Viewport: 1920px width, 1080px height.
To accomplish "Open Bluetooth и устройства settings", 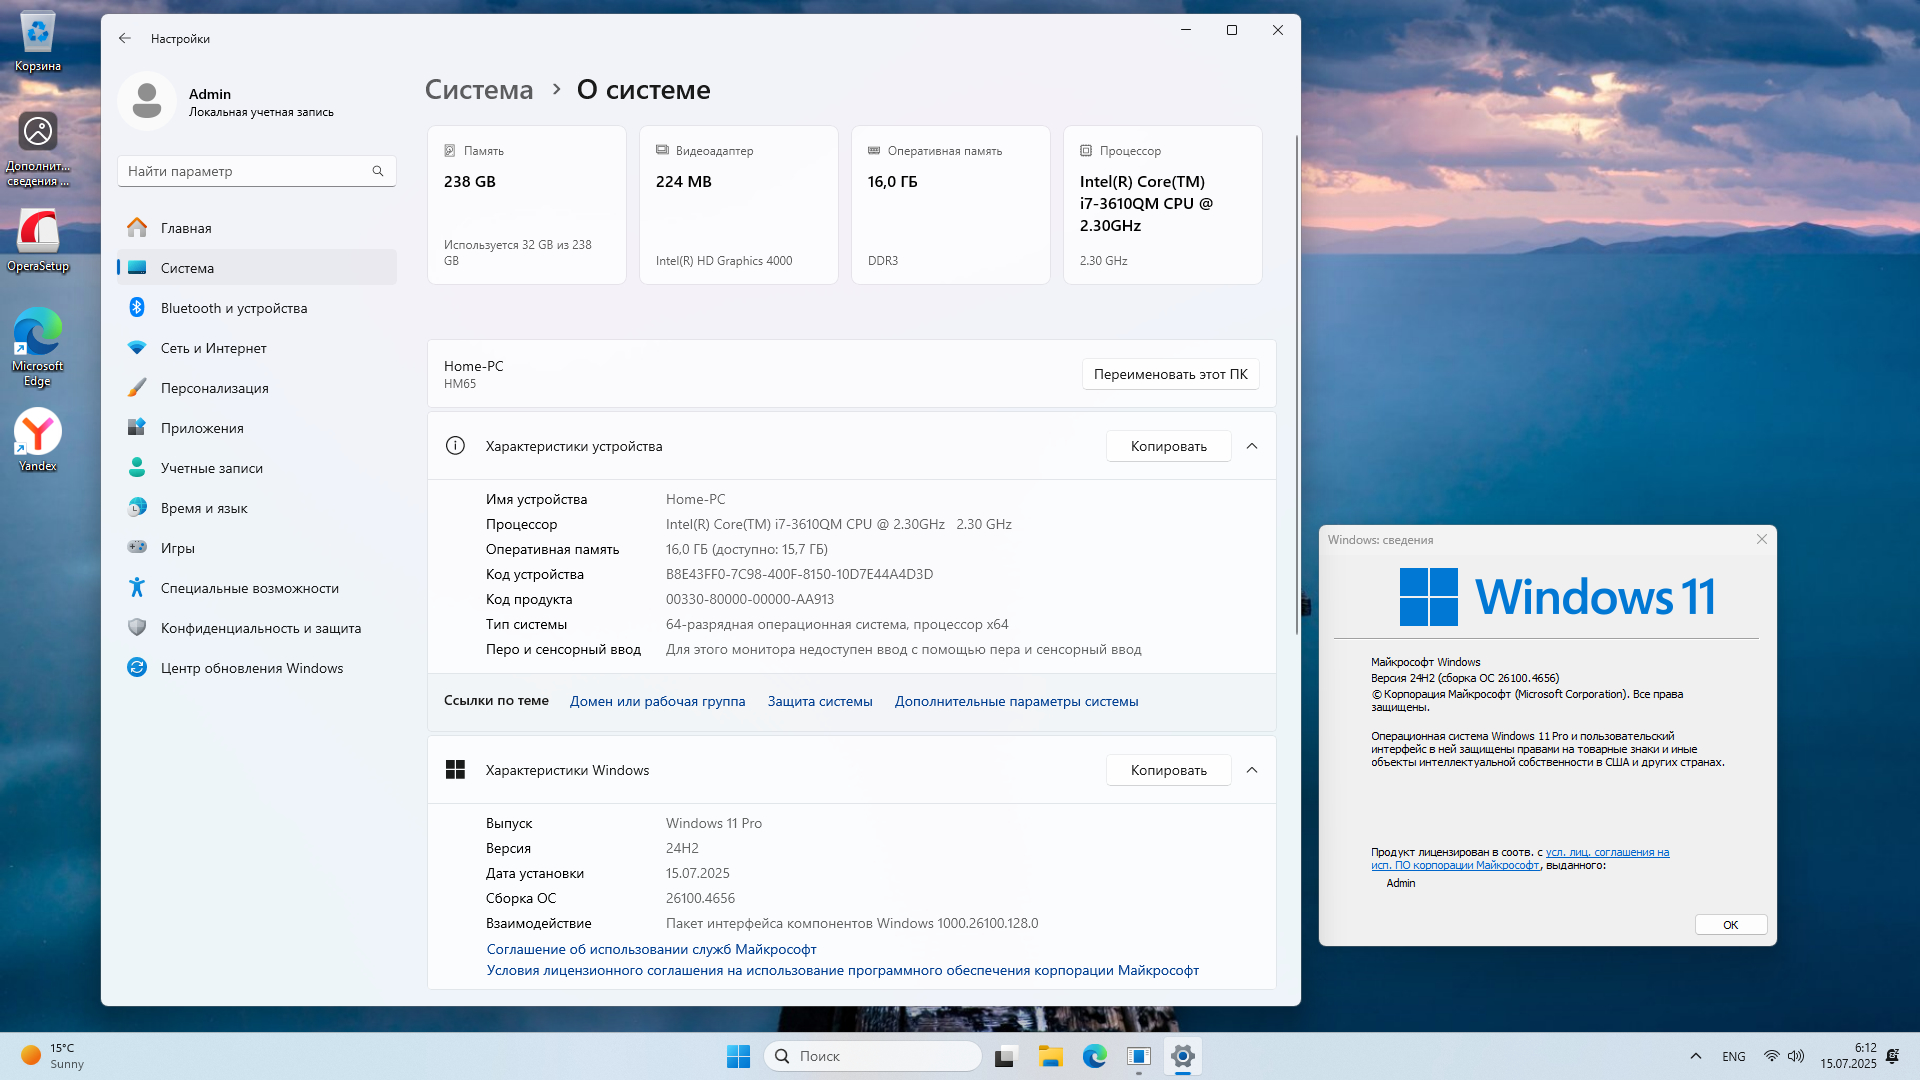I will (233, 308).
